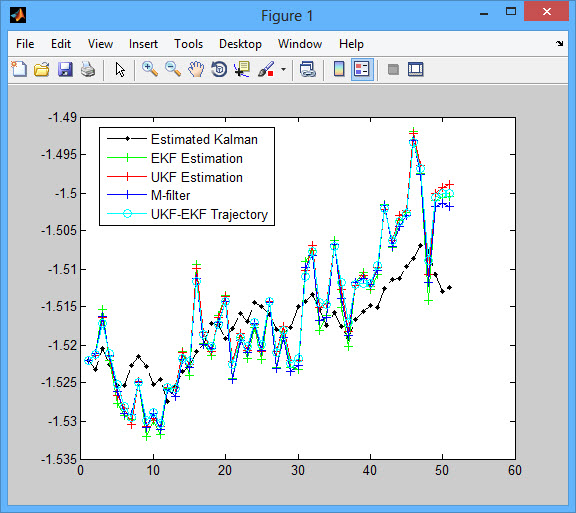The width and height of the screenshot is (576, 513).
Task: Select the Edit Plot arrow tool
Action: [120, 69]
